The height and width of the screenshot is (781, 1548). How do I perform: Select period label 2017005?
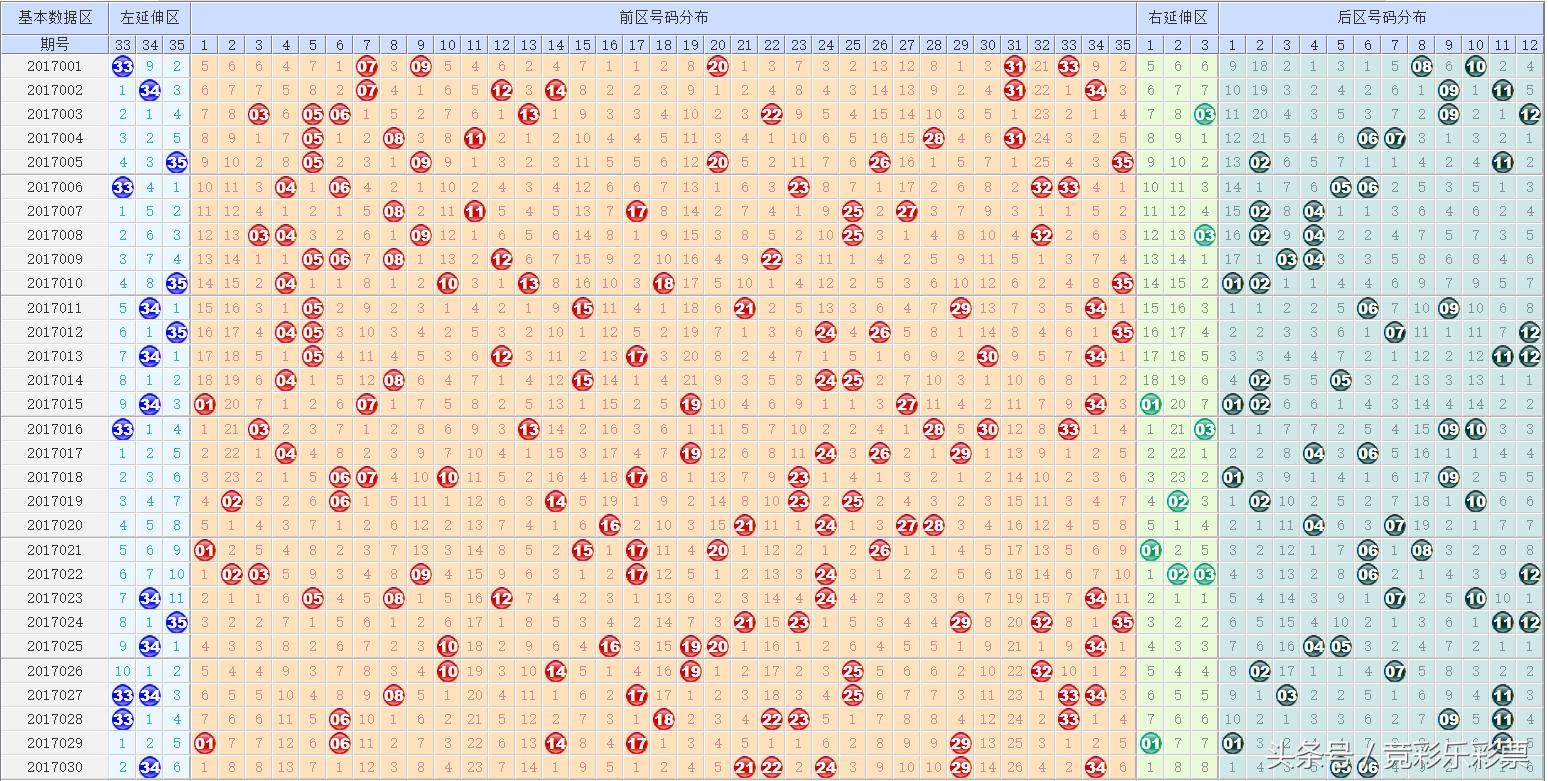tap(55, 162)
